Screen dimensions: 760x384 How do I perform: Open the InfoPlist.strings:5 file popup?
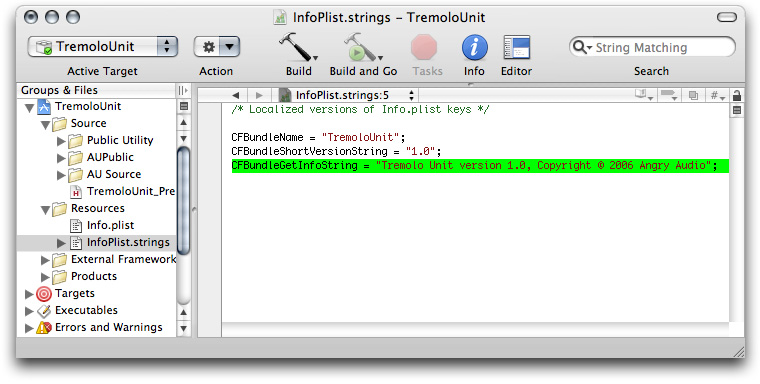[x=347, y=95]
